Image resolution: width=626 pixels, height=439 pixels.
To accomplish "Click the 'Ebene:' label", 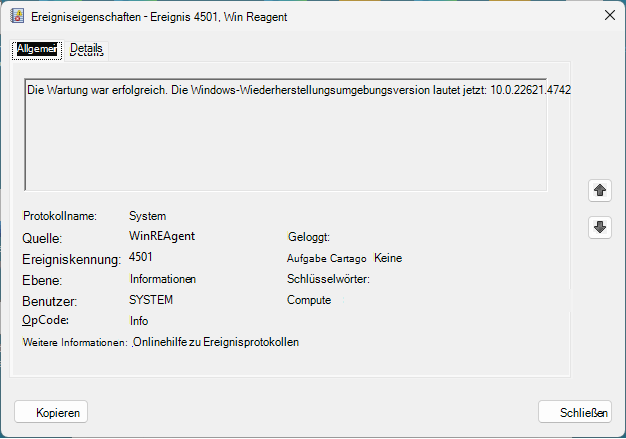I will (x=42, y=280).
